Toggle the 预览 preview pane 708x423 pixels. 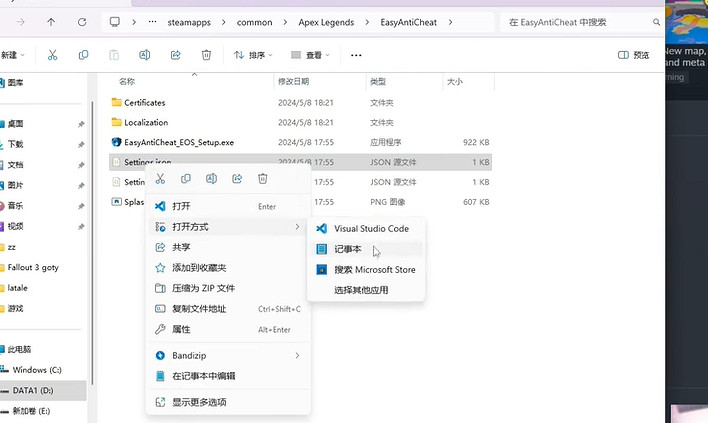633,55
